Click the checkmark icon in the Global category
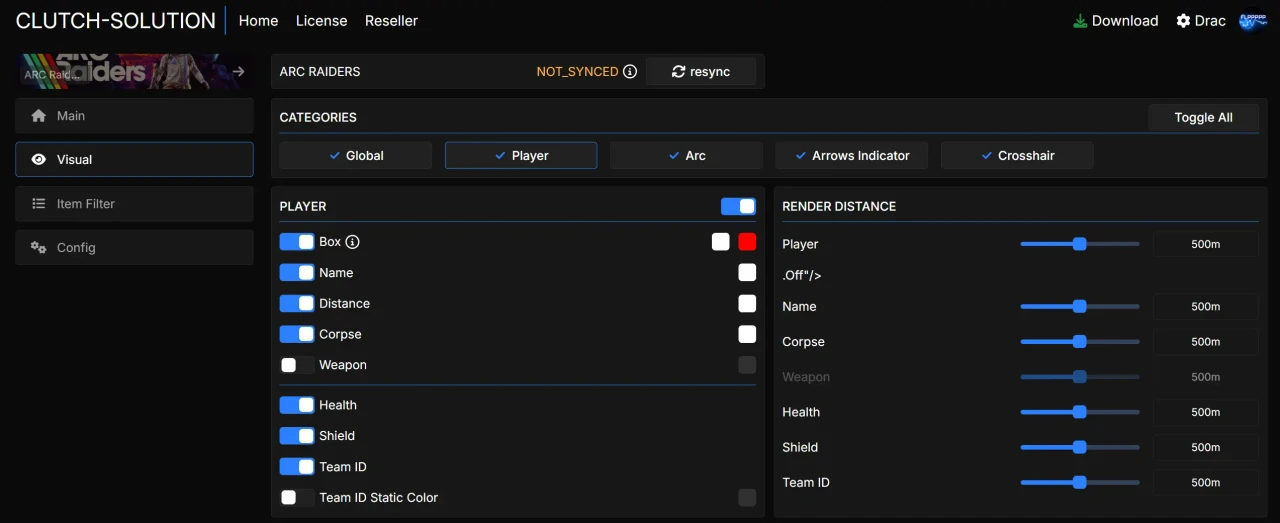1280x523 pixels. (334, 156)
